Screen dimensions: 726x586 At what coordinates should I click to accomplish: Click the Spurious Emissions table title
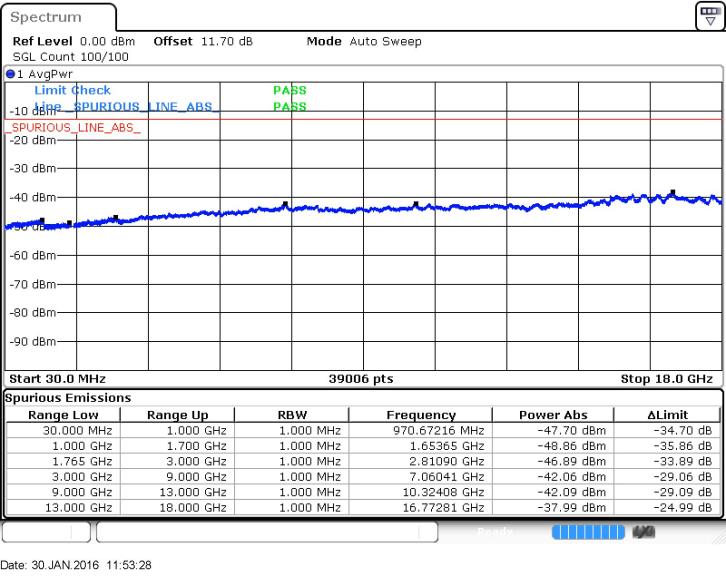[x=68, y=398]
